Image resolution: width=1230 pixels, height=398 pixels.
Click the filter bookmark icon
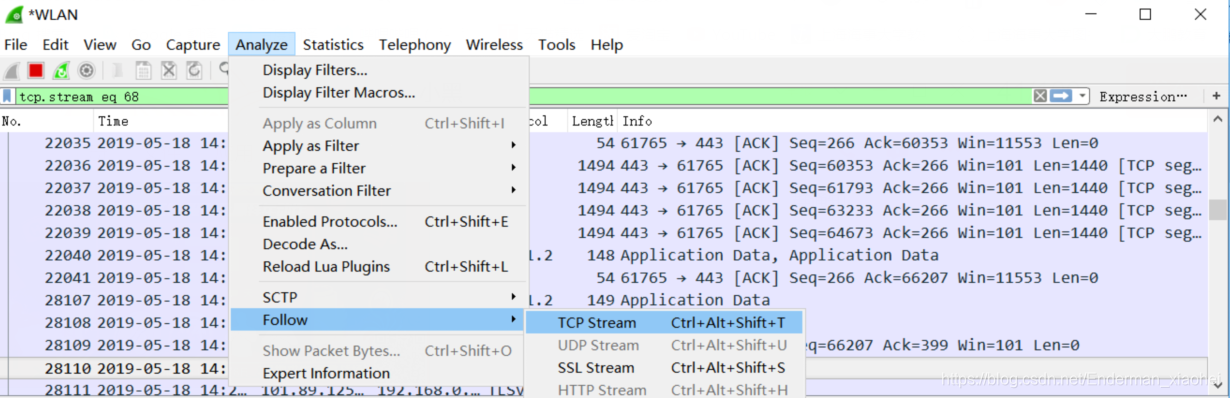(8, 96)
